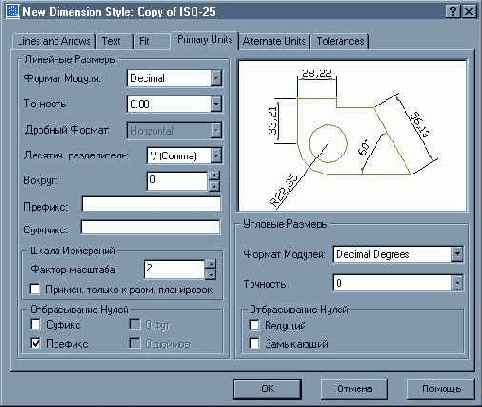Click the question mark help icon in title bar

coord(453,12)
